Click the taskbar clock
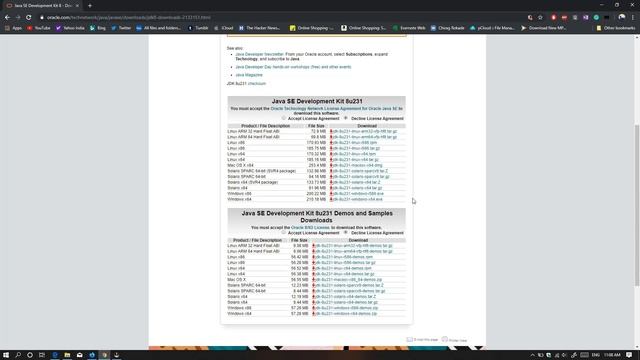 point(612,355)
